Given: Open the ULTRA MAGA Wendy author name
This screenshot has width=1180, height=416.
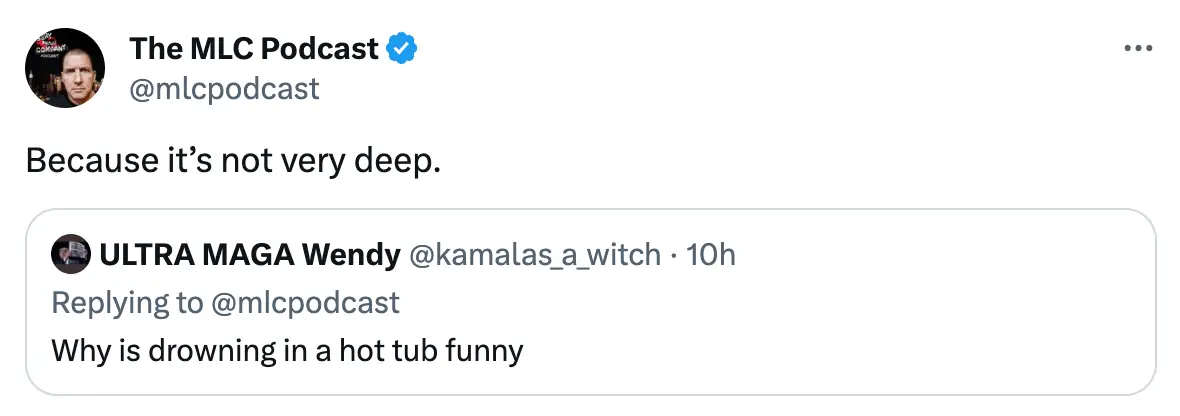Looking at the screenshot, I should point(249,255).
